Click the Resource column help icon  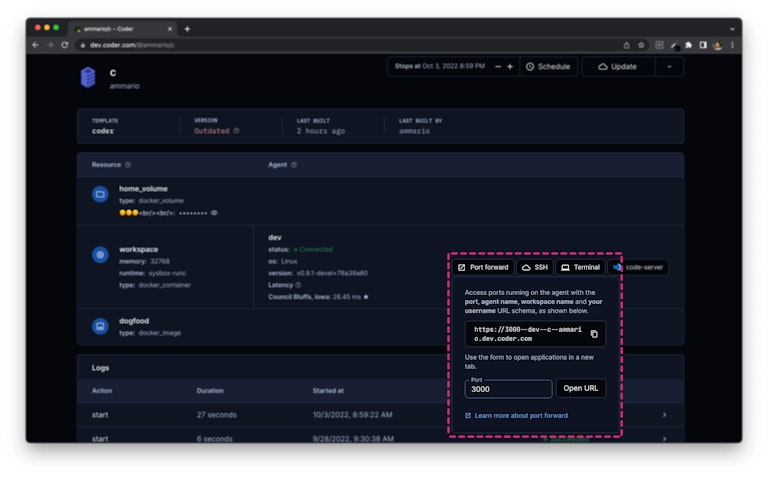[128, 165]
